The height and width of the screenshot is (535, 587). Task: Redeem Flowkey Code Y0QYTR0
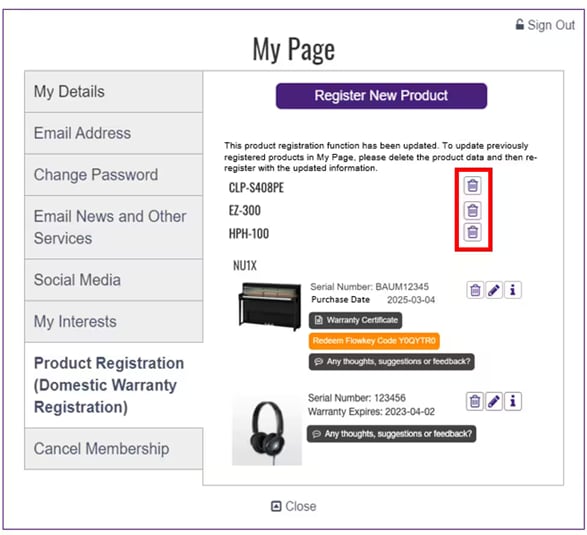pos(374,341)
